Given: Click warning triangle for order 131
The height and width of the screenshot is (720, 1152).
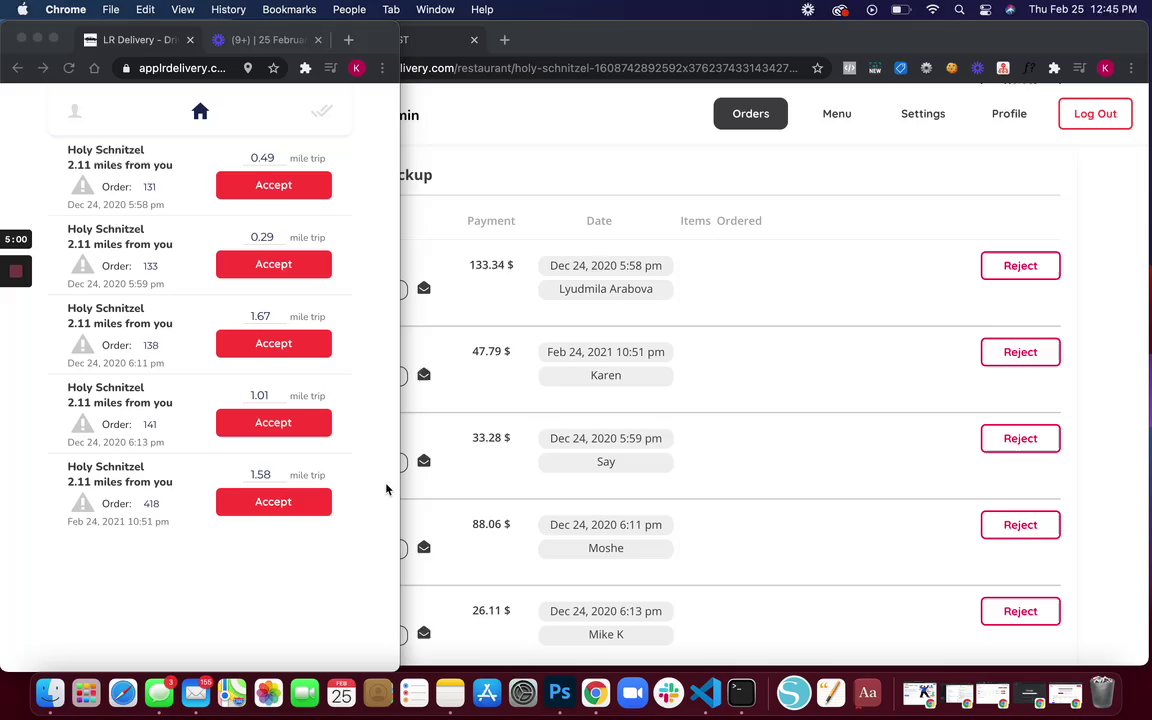Looking at the screenshot, I should [x=82, y=185].
